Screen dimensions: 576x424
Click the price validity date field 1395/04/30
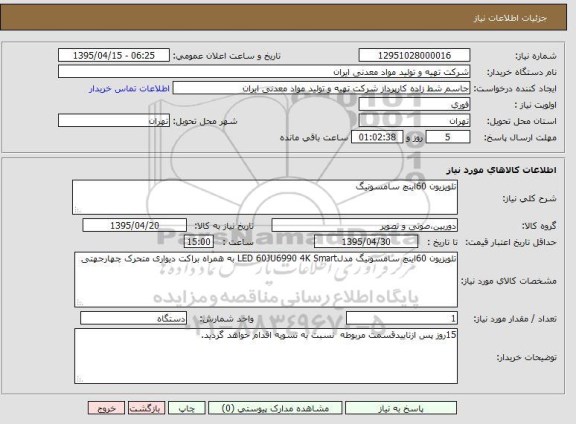click(366, 242)
